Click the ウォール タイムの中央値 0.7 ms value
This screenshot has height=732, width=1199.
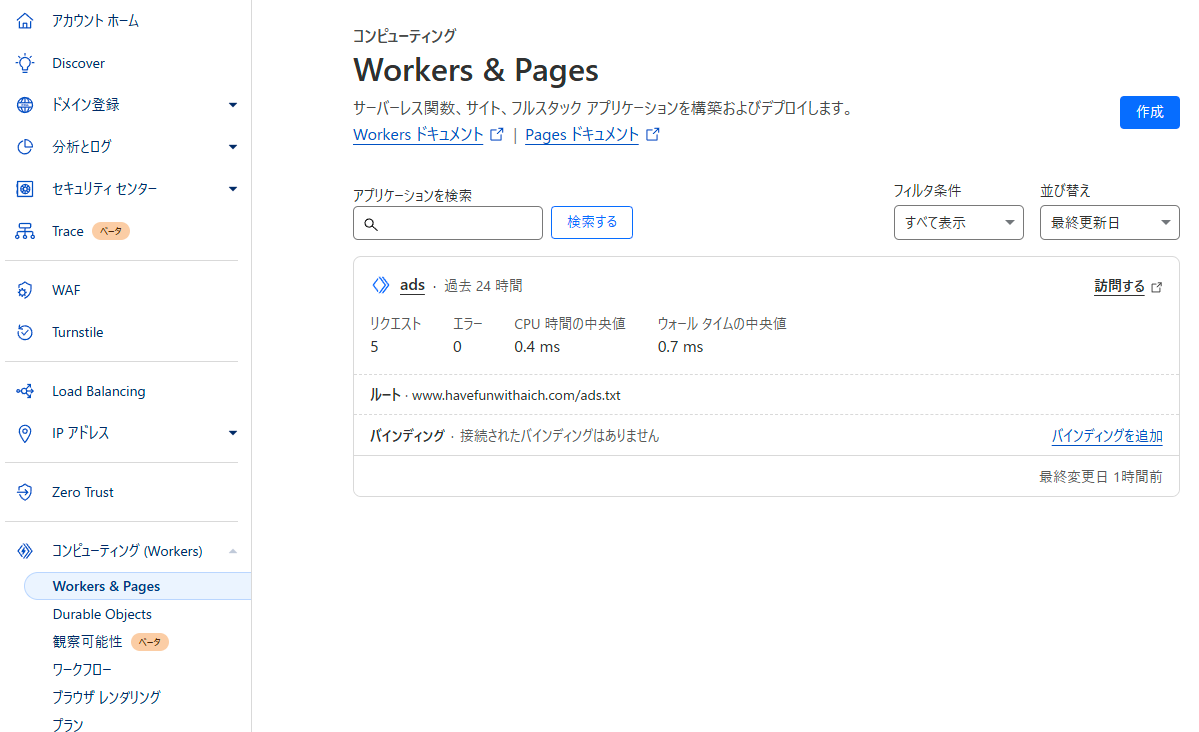point(680,347)
